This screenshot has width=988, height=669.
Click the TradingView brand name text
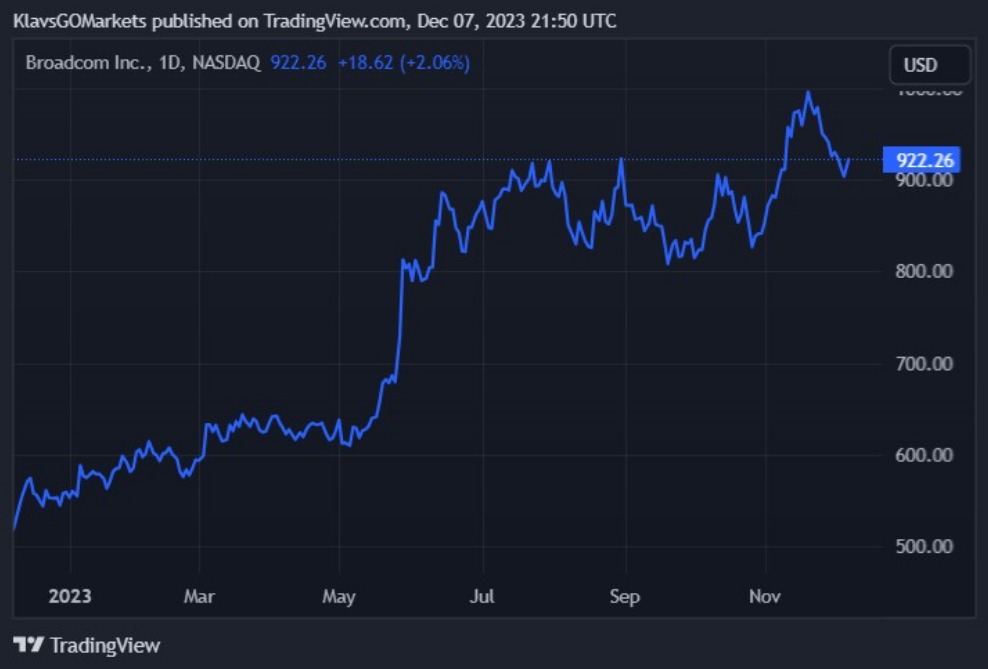click(x=105, y=645)
